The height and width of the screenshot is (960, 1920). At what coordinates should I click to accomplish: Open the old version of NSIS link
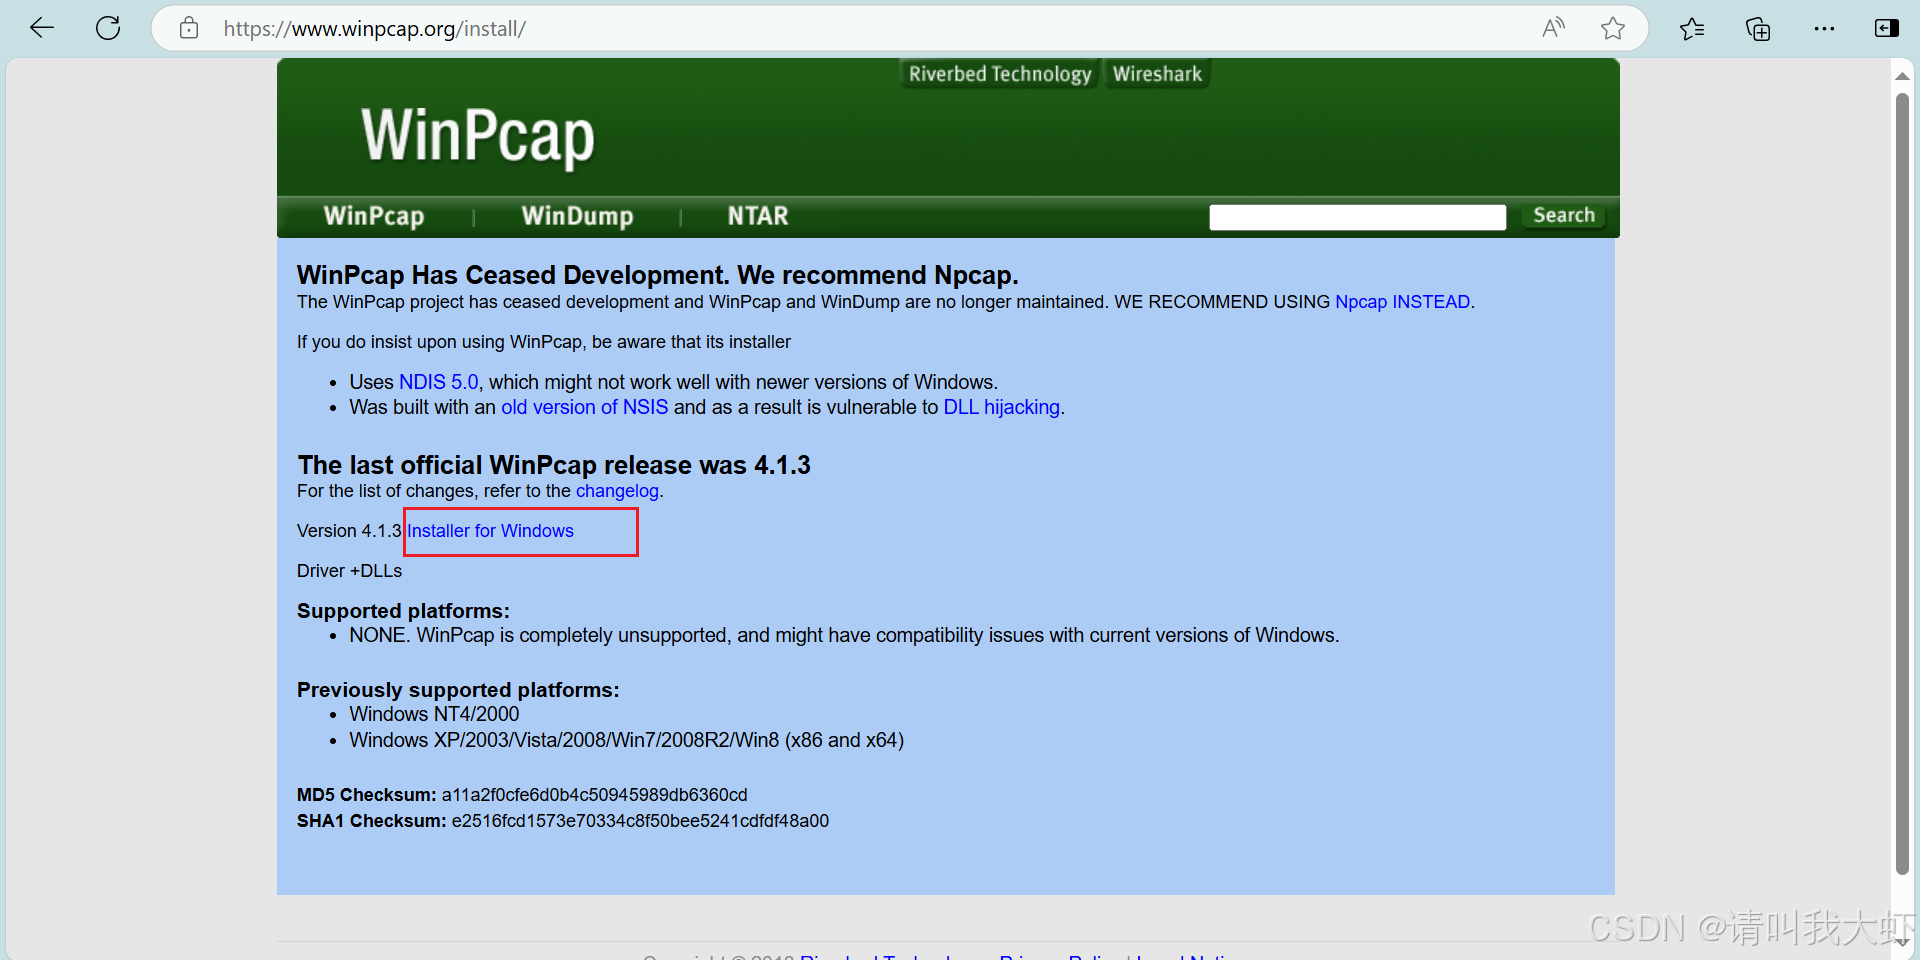585,407
